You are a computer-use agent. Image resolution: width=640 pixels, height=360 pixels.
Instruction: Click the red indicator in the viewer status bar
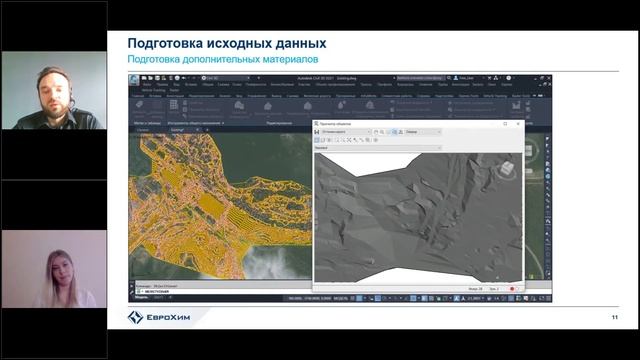pyautogui.click(x=512, y=289)
